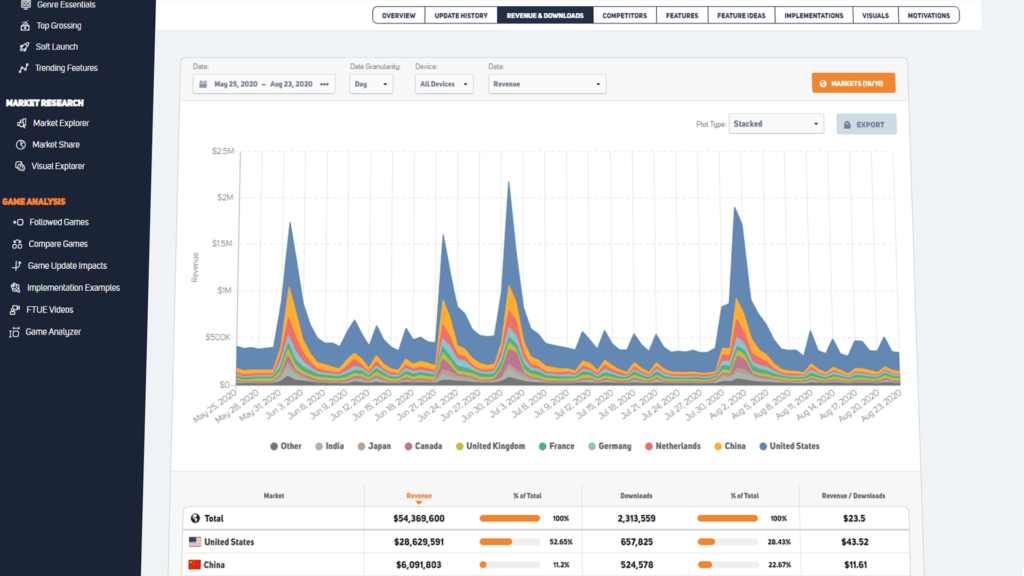
Task: Switch to the Competitors tab
Action: (624, 15)
